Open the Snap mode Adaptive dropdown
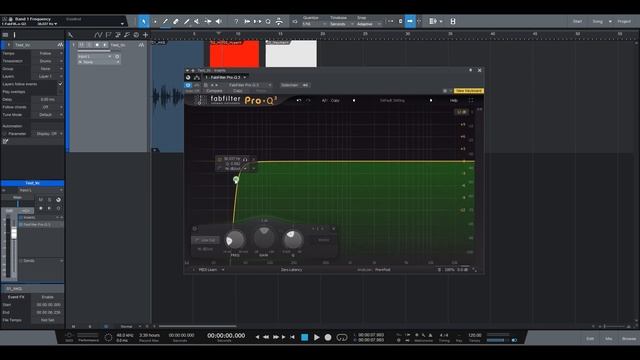The width and height of the screenshot is (640, 360). (369, 24)
